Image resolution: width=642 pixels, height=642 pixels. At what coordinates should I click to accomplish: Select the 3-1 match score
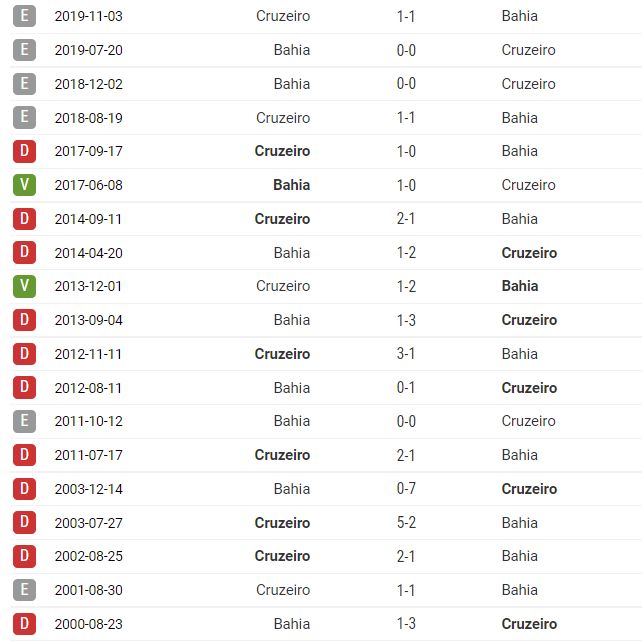(406, 354)
